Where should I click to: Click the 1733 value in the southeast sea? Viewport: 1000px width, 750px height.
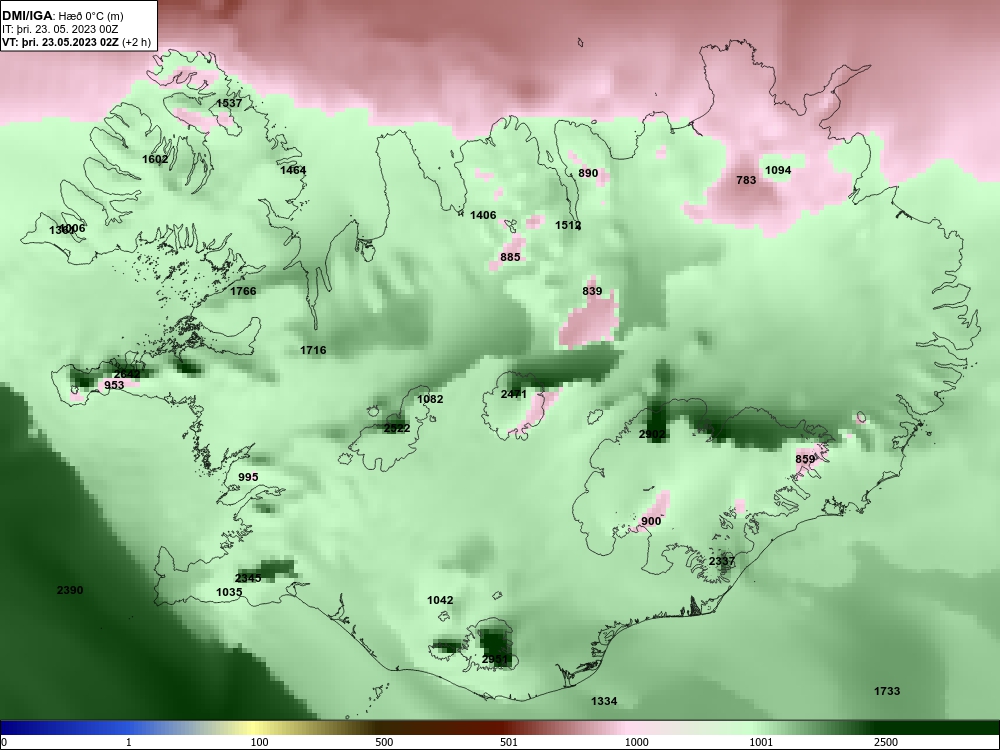(886, 691)
